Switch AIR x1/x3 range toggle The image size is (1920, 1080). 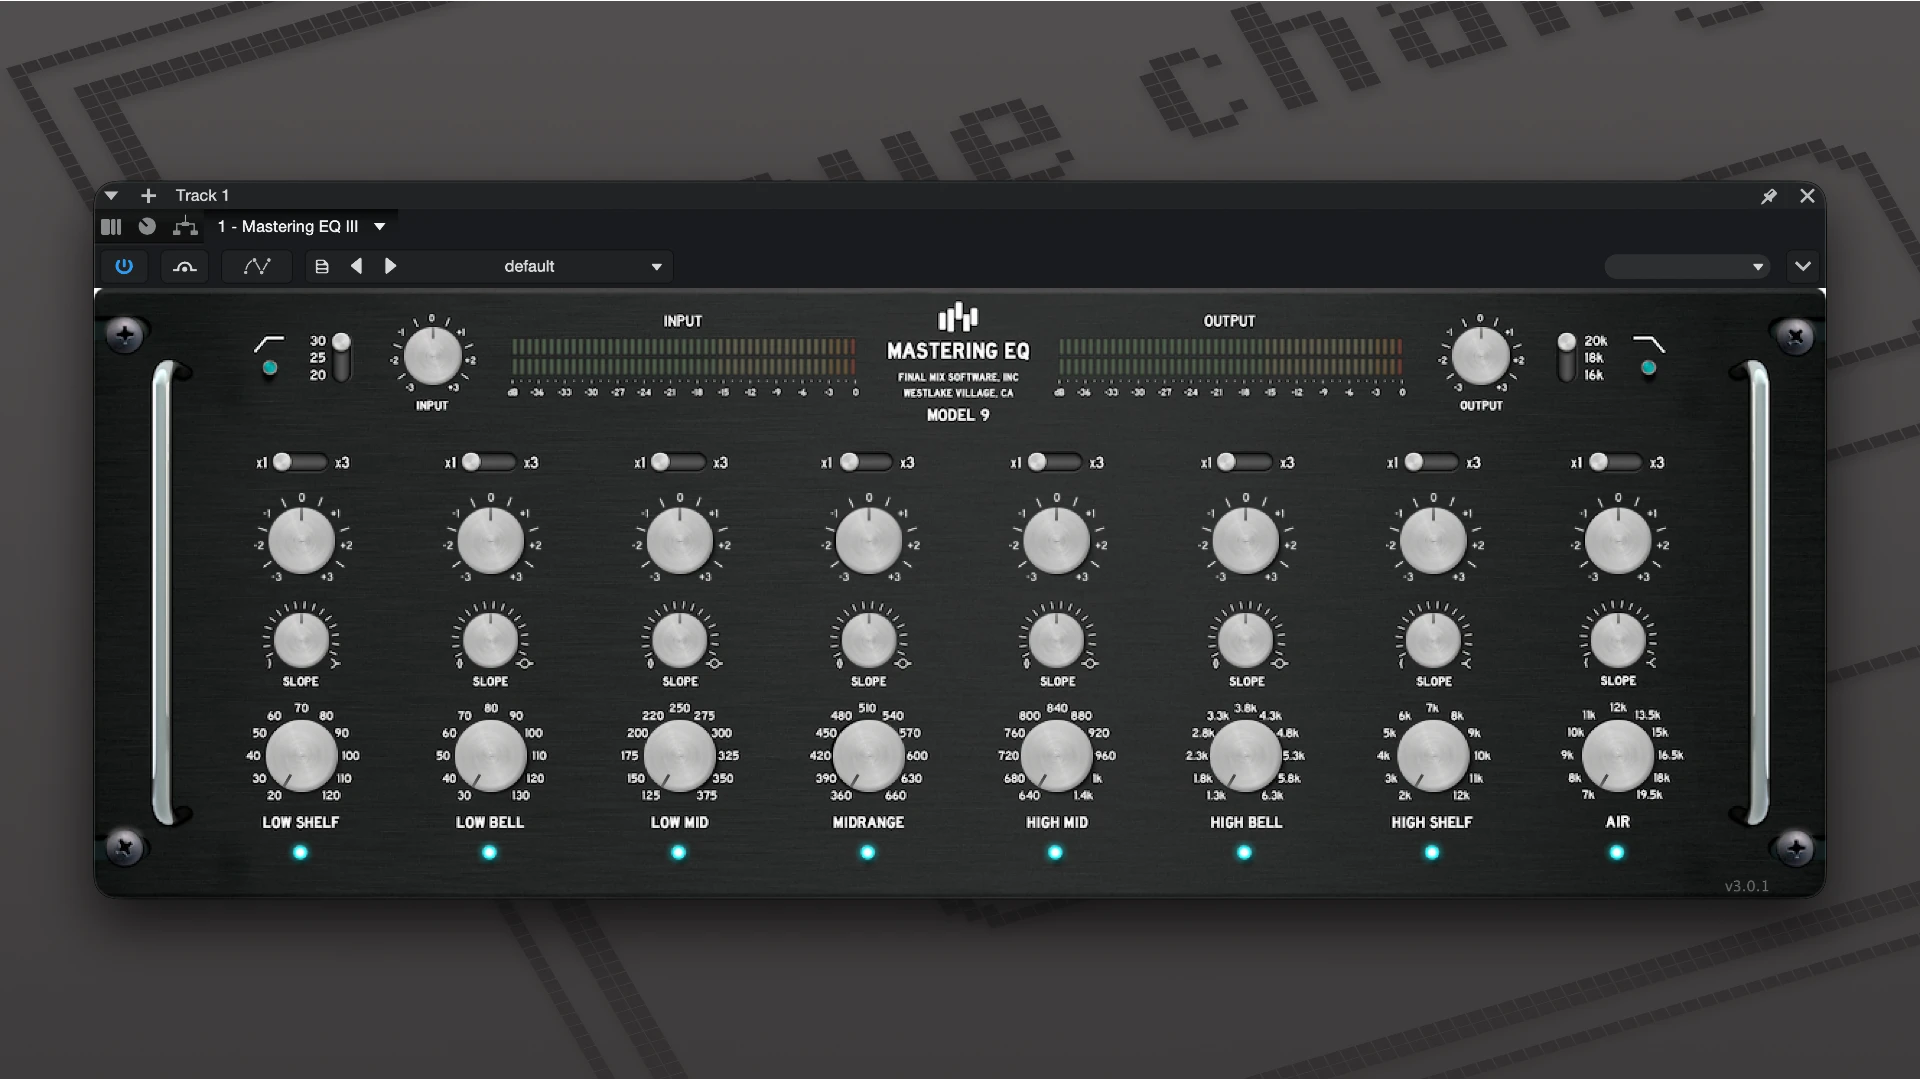coord(1616,462)
